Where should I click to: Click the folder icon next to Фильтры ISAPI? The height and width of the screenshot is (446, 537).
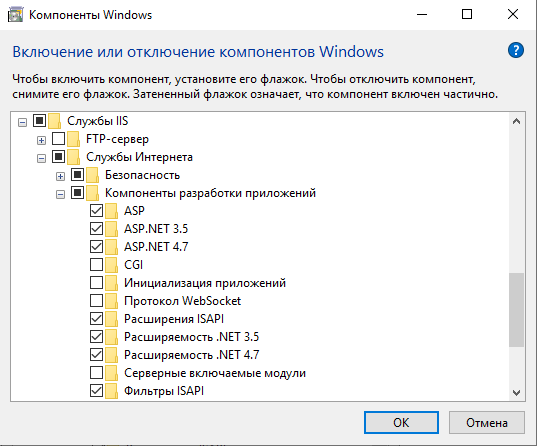click(x=111, y=391)
